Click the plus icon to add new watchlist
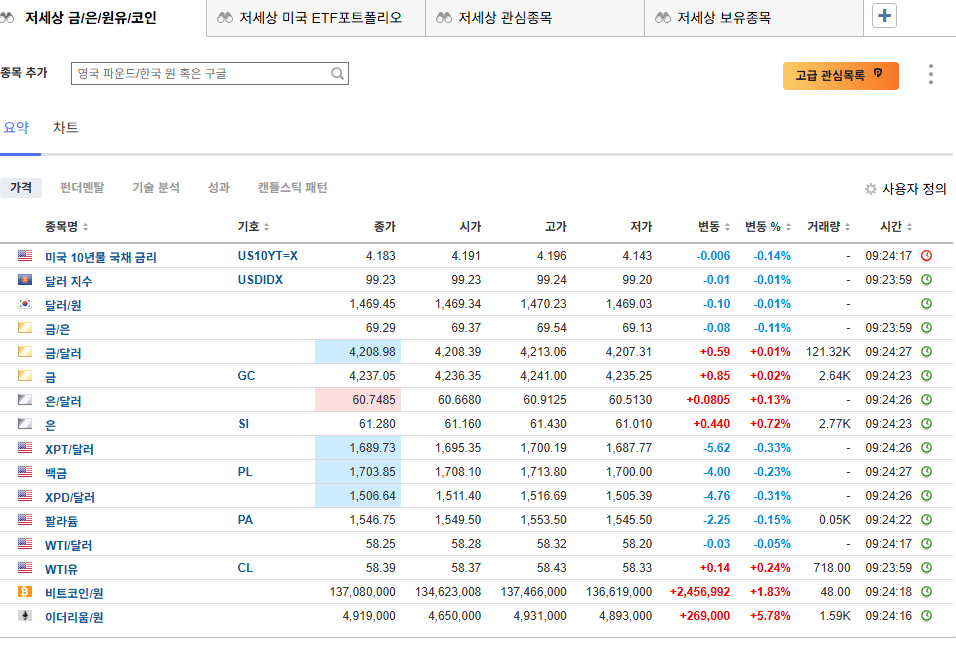The image size is (956, 647). 885,17
